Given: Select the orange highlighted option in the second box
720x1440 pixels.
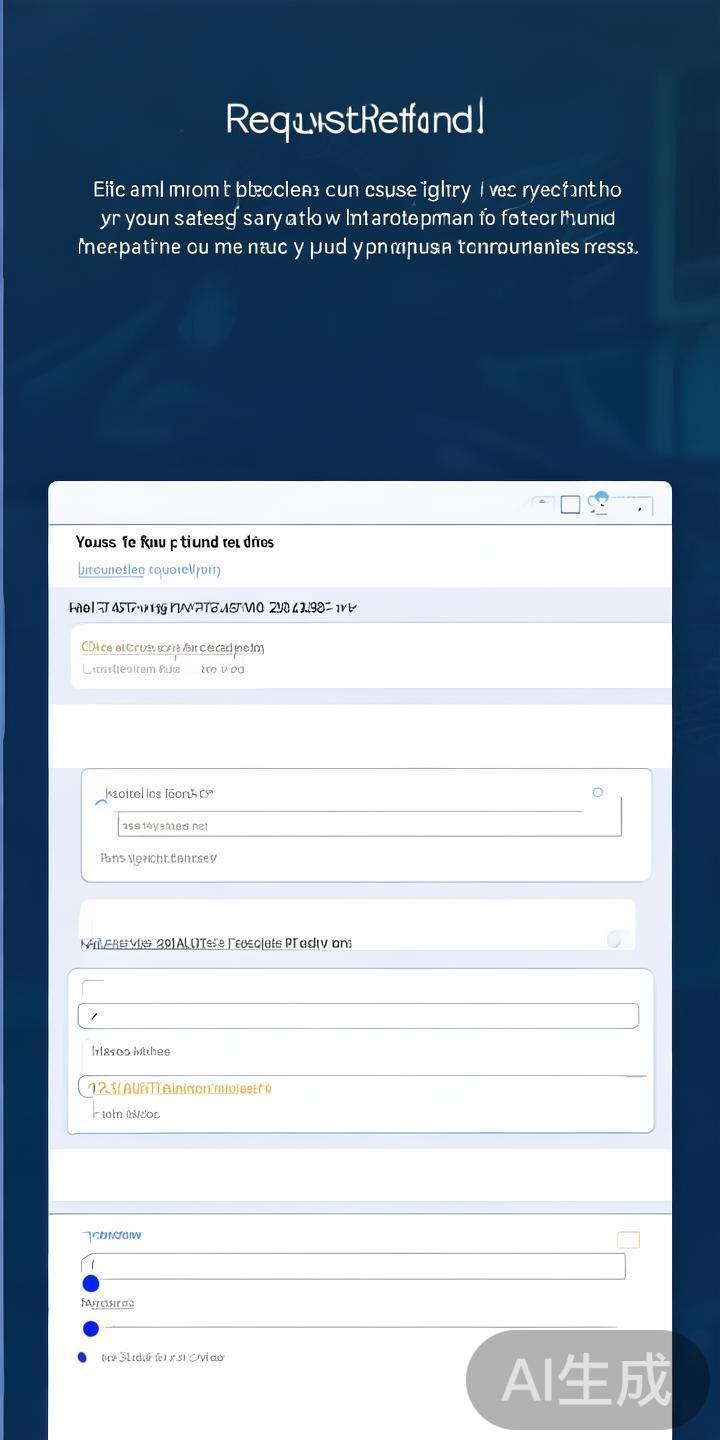Looking at the screenshot, I should [180, 1088].
